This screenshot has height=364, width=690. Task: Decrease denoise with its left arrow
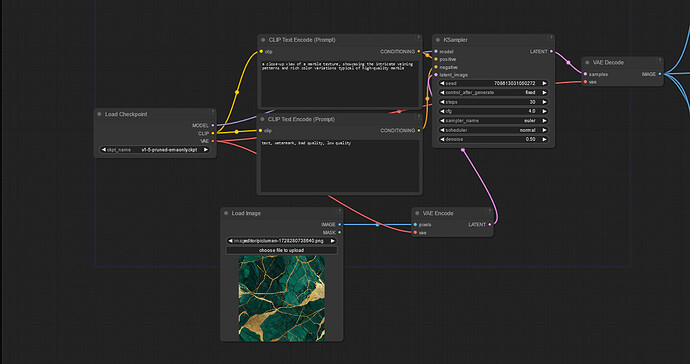click(x=442, y=139)
